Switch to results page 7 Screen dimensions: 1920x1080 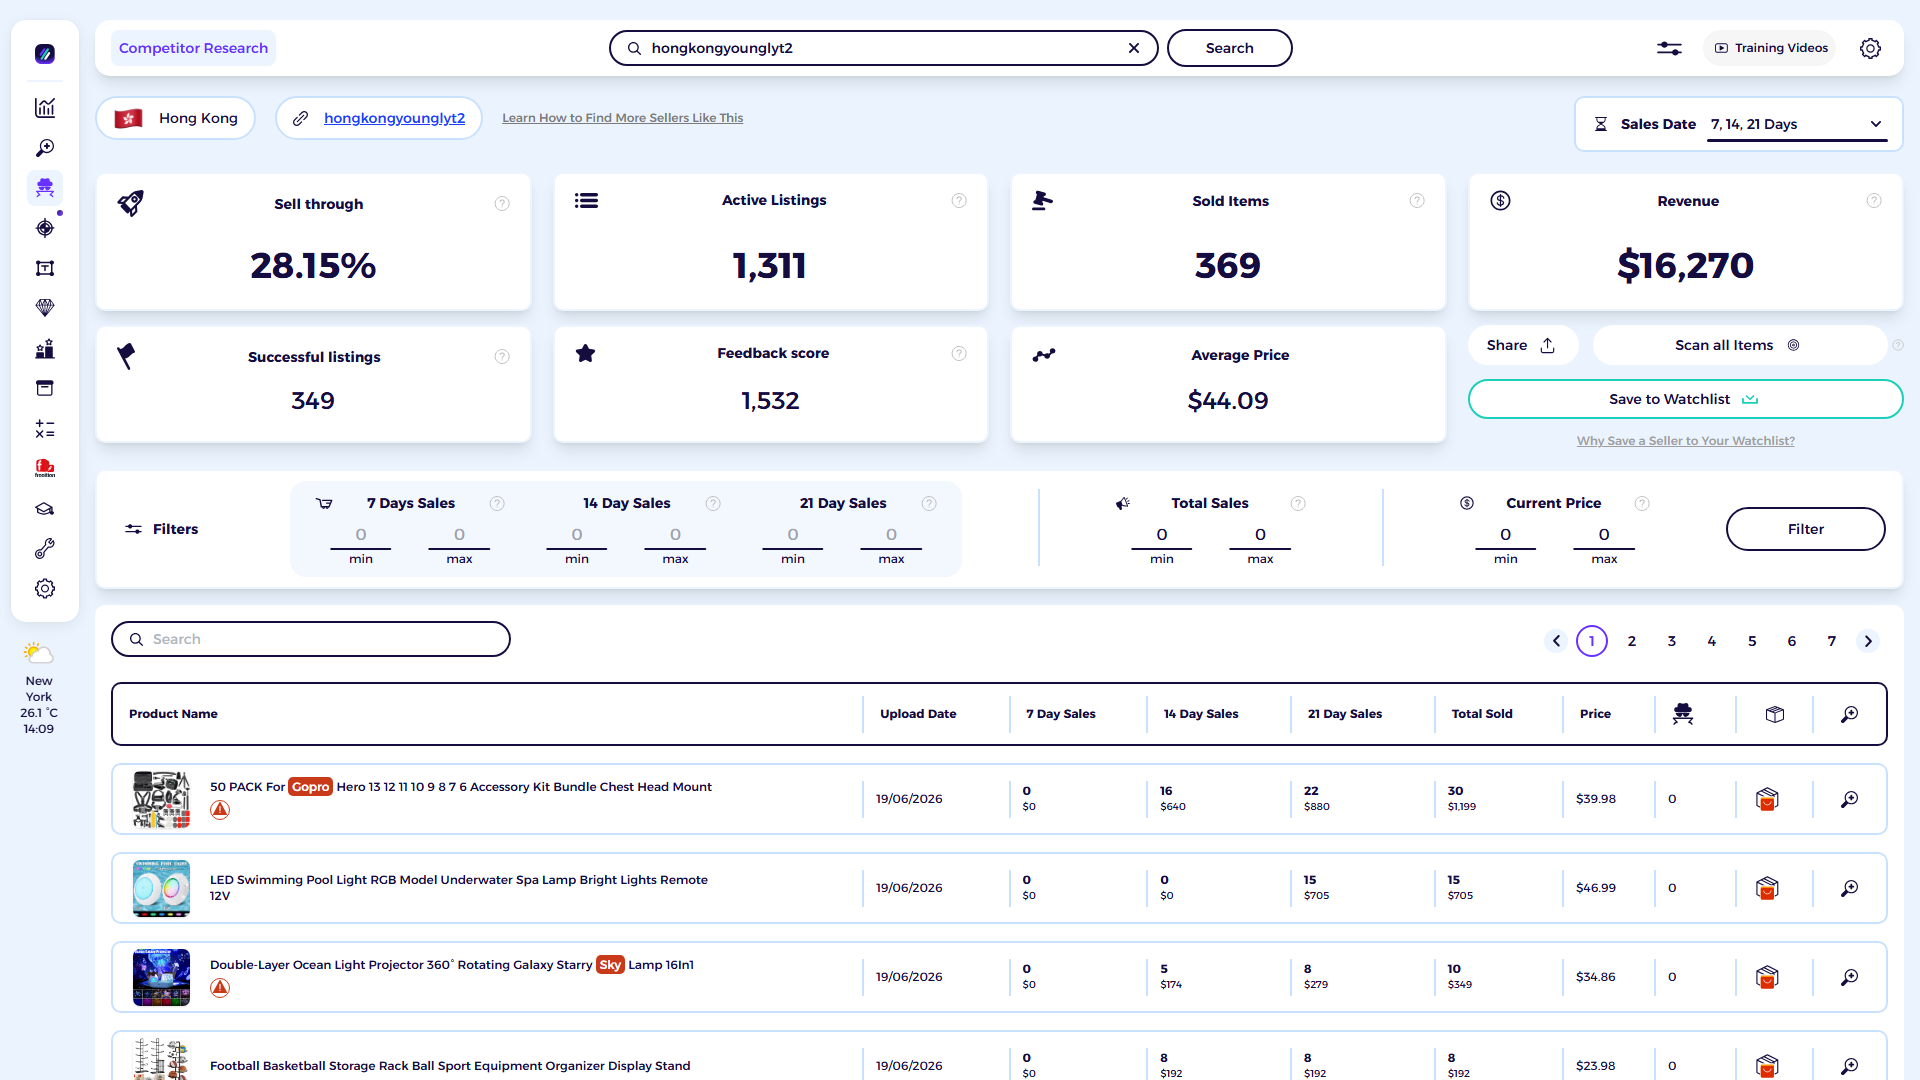(1832, 641)
